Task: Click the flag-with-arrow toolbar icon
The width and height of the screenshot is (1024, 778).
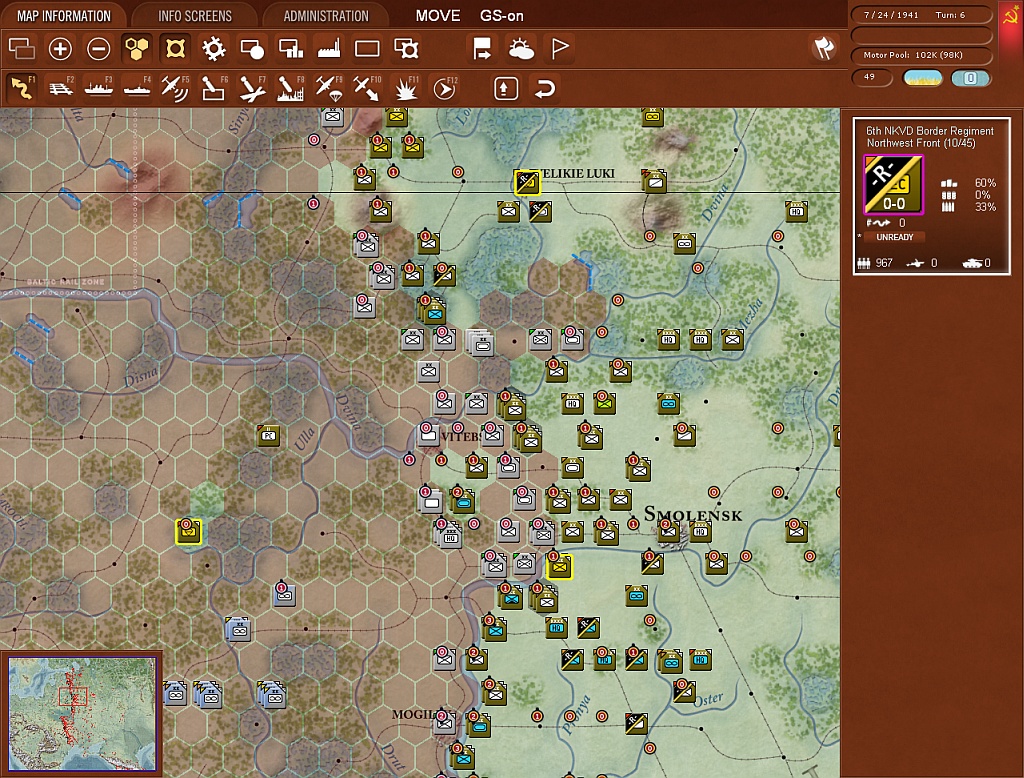Action: point(482,49)
